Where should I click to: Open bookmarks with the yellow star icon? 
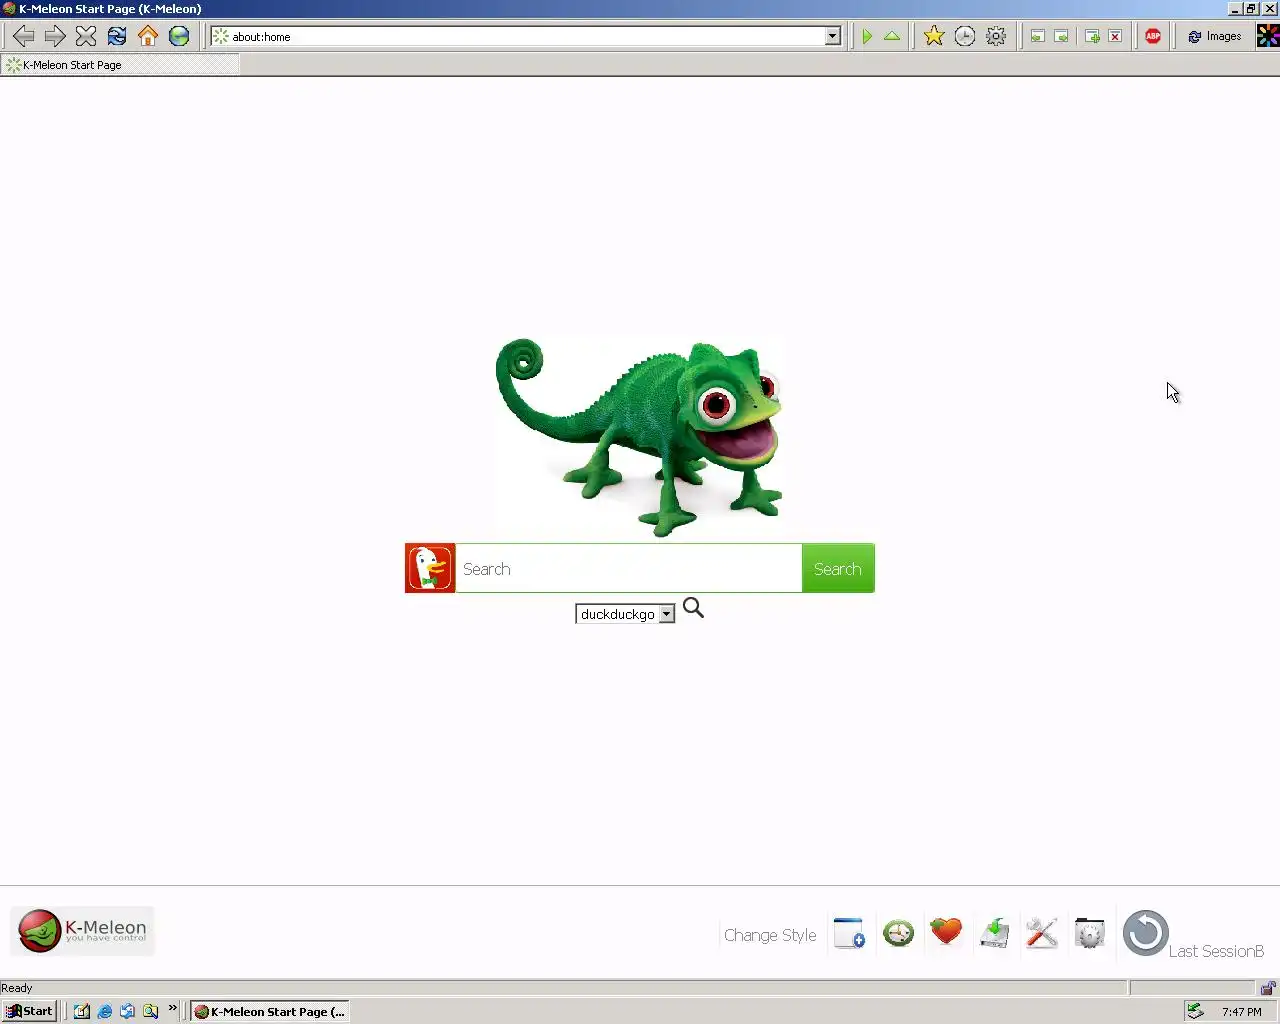pos(934,36)
